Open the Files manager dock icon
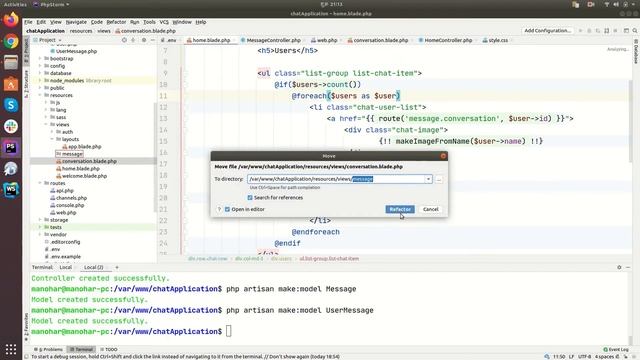This screenshot has width=640, height=360. click(11, 62)
